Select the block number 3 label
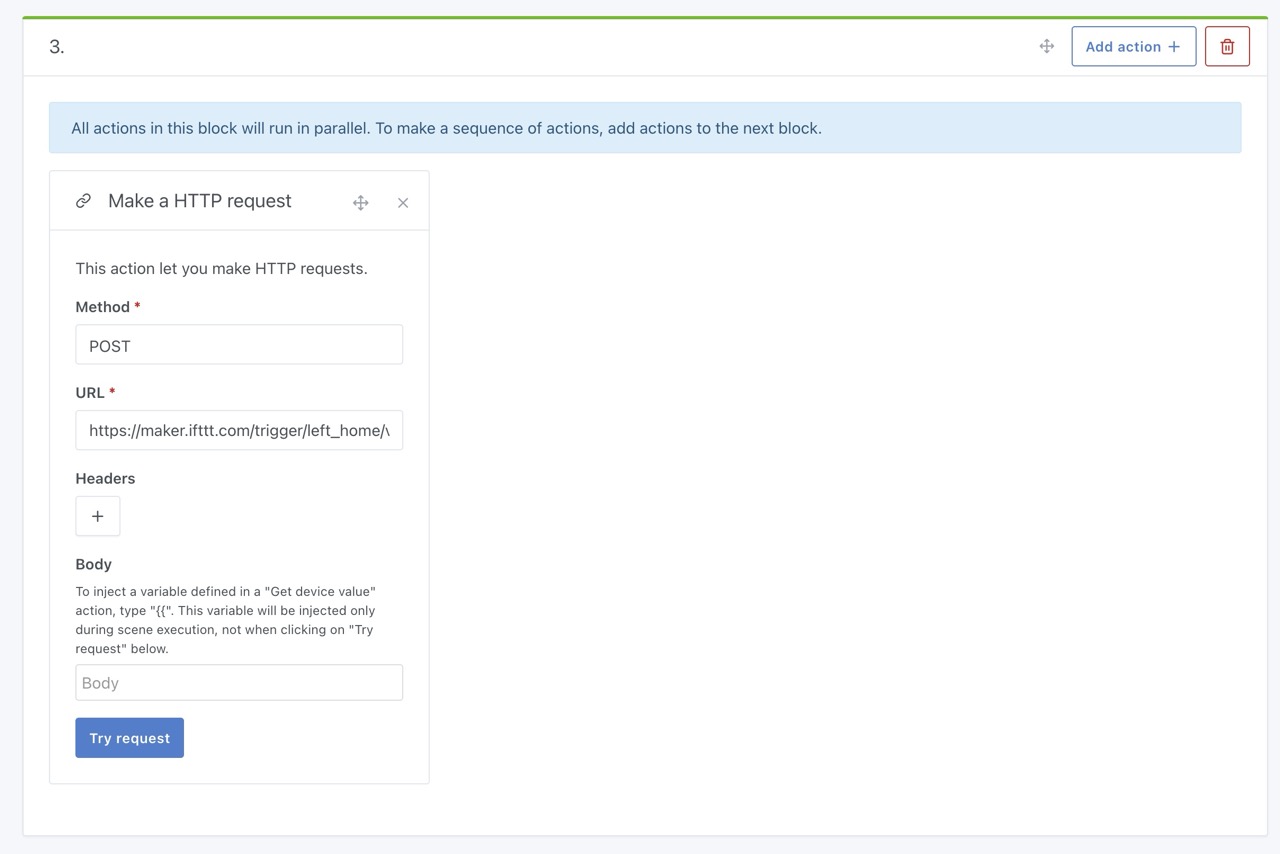The width and height of the screenshot is (1280, 854). (57, 46)
